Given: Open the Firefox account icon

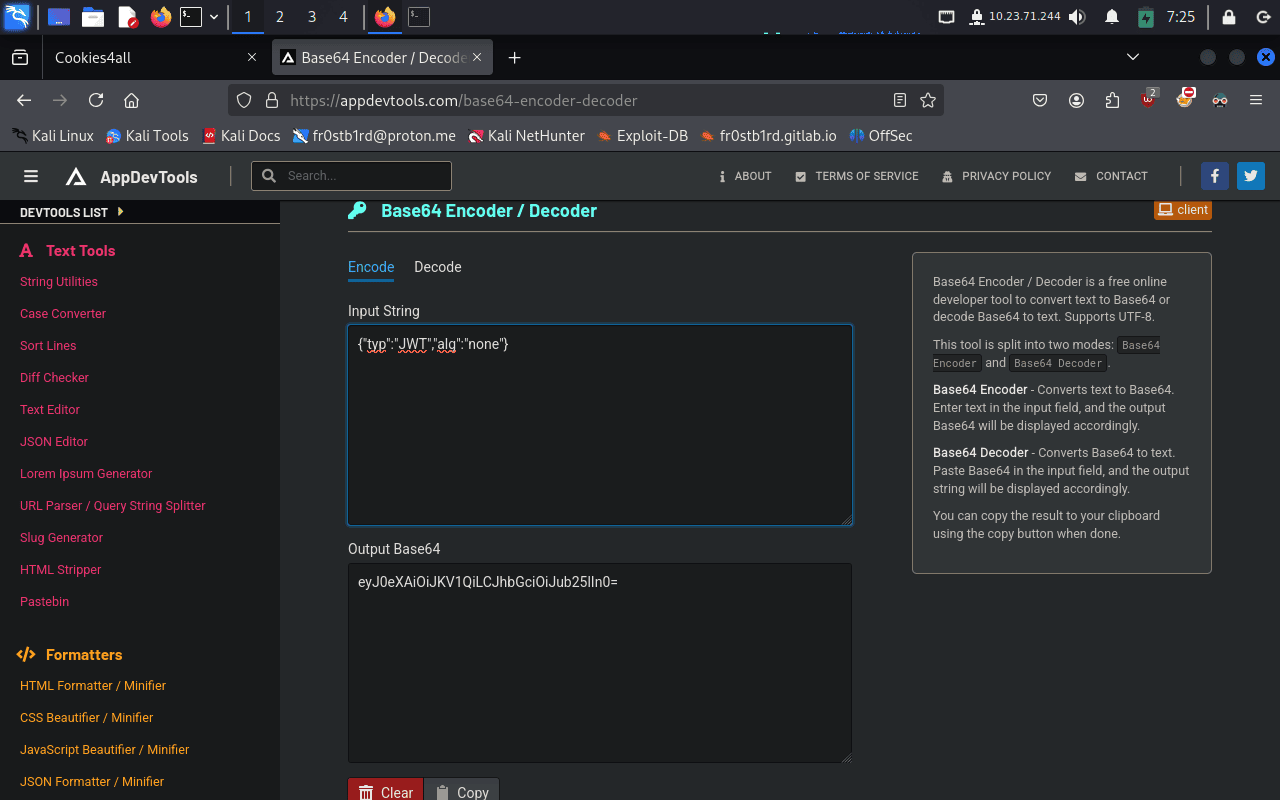Looking at the screenshot, I should tap(1076, 100).
